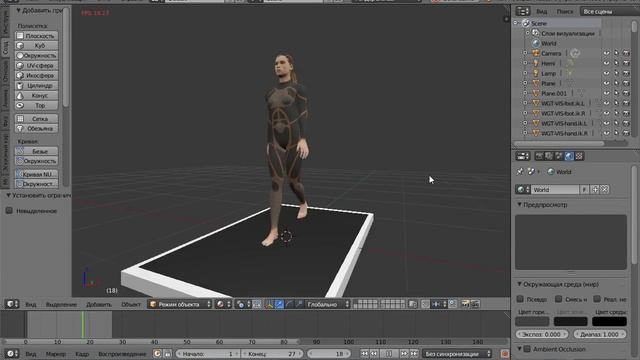The image size is (640, 360).
Task: Expand the Слои визуализации outliner row
Action: tap(528, 33)
